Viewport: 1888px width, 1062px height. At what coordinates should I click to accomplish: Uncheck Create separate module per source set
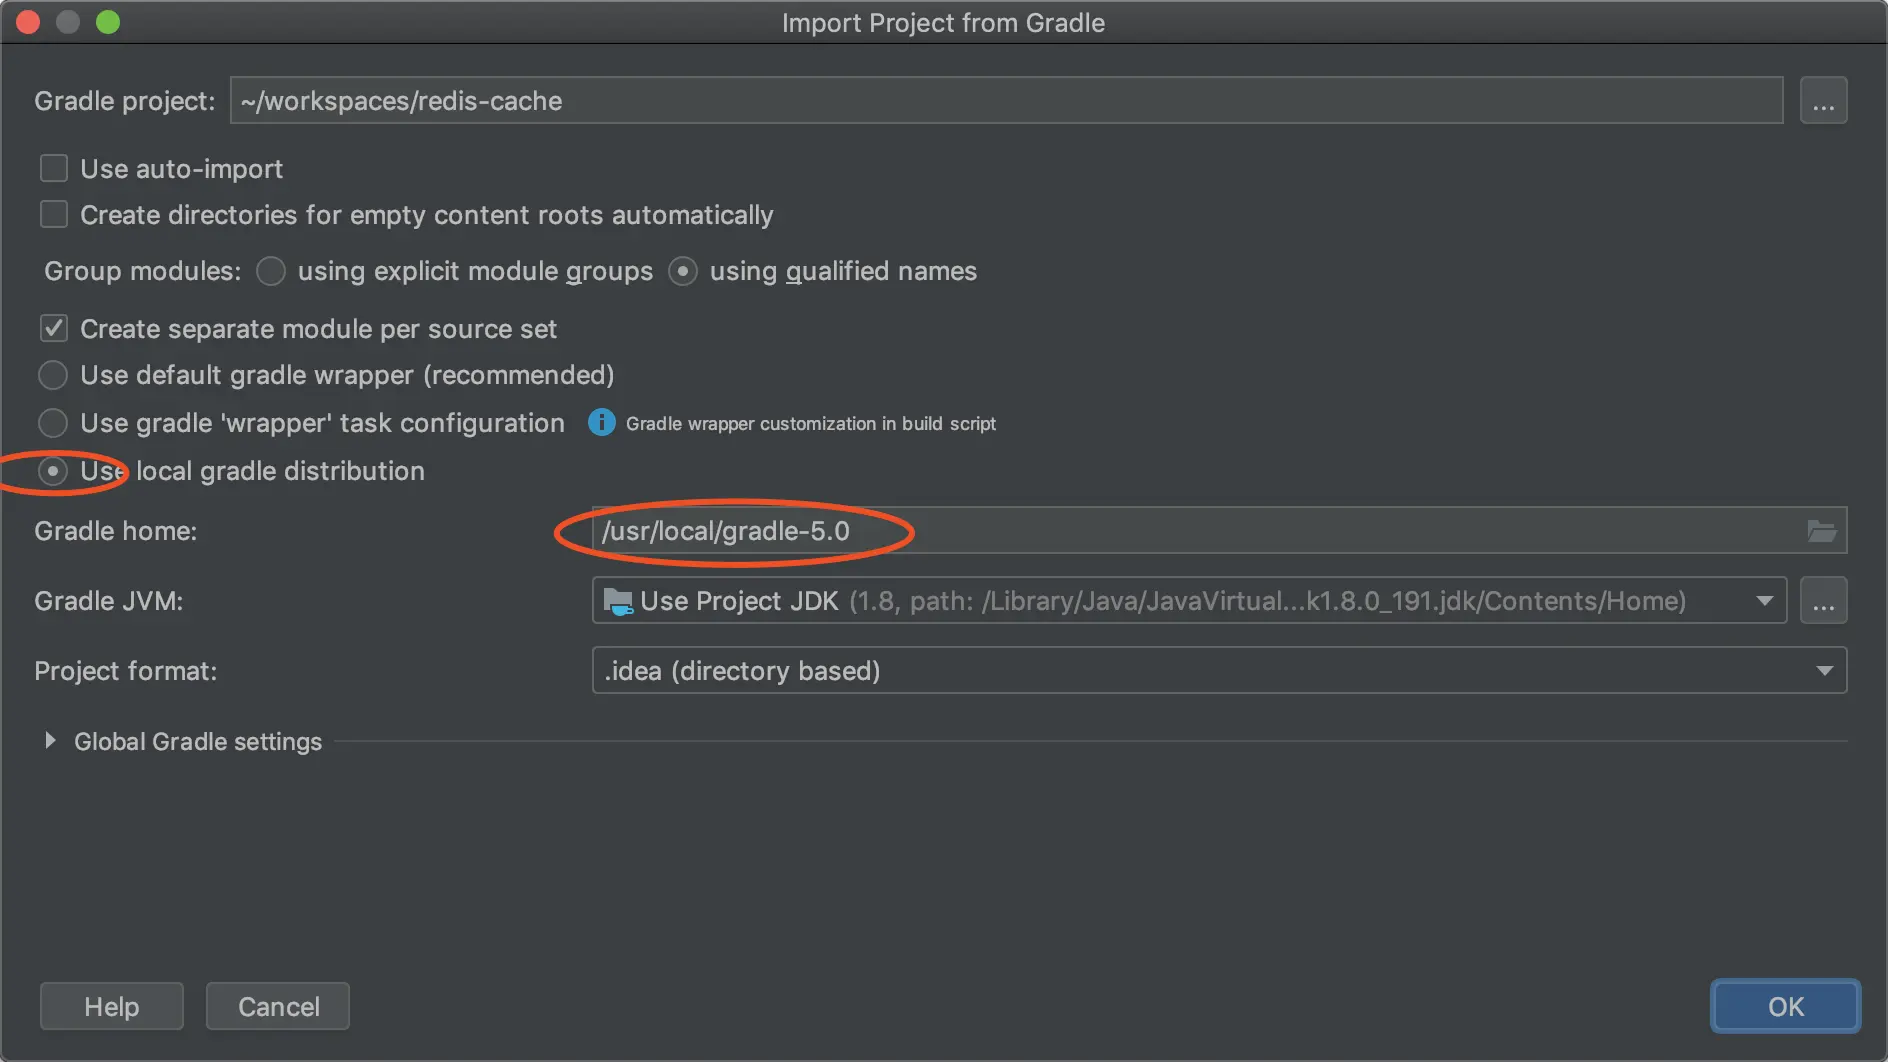[x=54, y=329]
